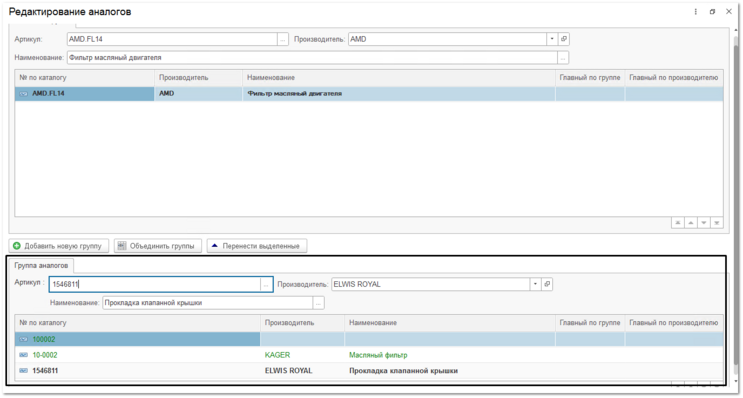This screenshot has height=398, width=743.
Task: Click row icon beside 100002
Action: (x=23, y=339)
